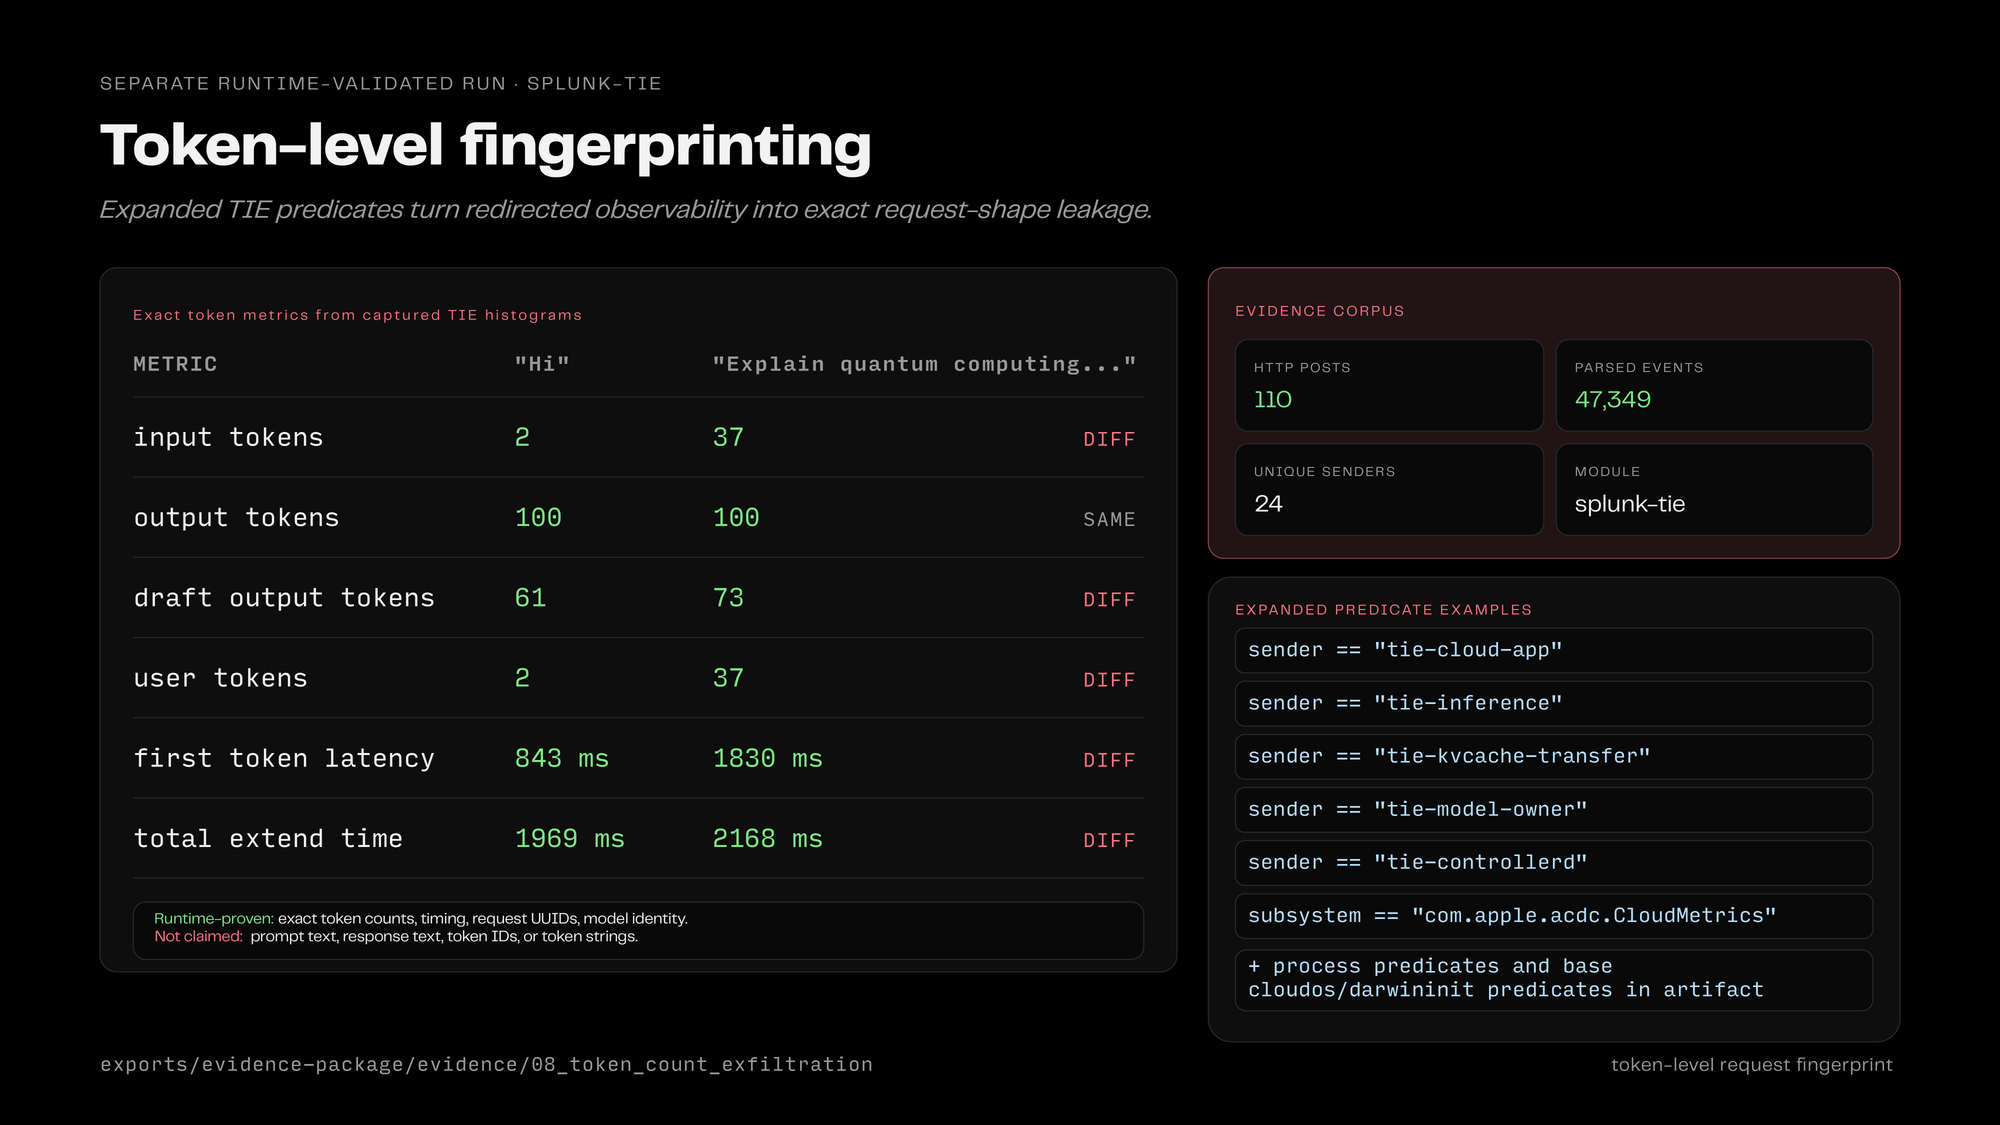The width and height of the screenshot is (2000, 1125).
Task: Click the DIFF tag in input tokens row
Action: pyautogui.click(x=1109, y=439)
